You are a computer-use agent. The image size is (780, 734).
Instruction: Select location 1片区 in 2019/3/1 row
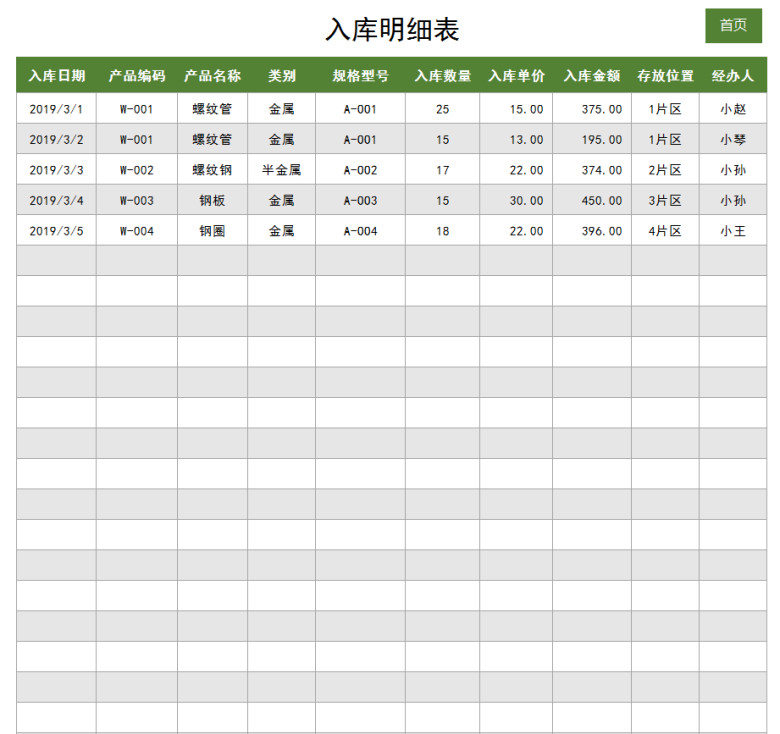pyautogui.click(x=665, y=109)
